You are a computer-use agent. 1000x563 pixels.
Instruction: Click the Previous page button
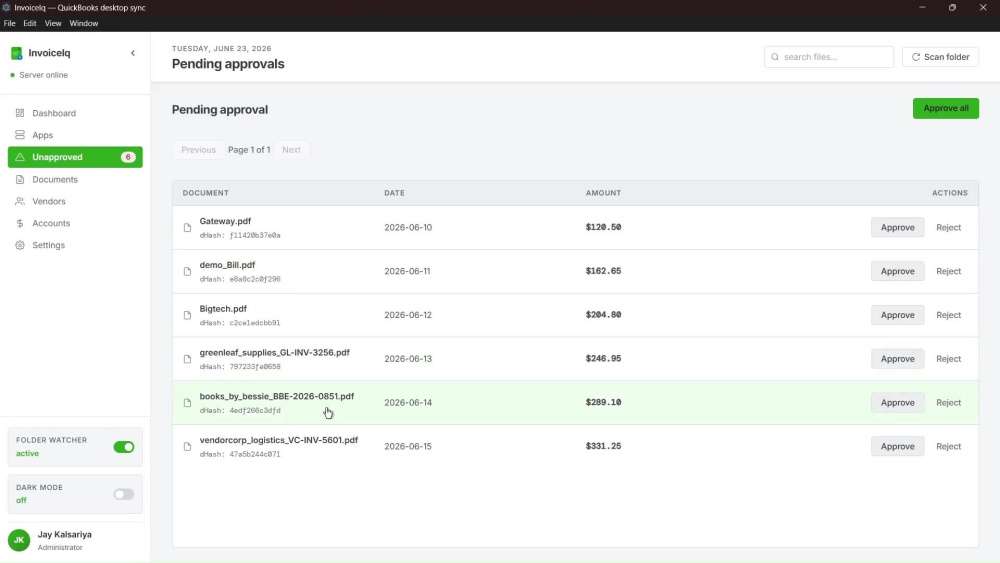coord(198,150)
